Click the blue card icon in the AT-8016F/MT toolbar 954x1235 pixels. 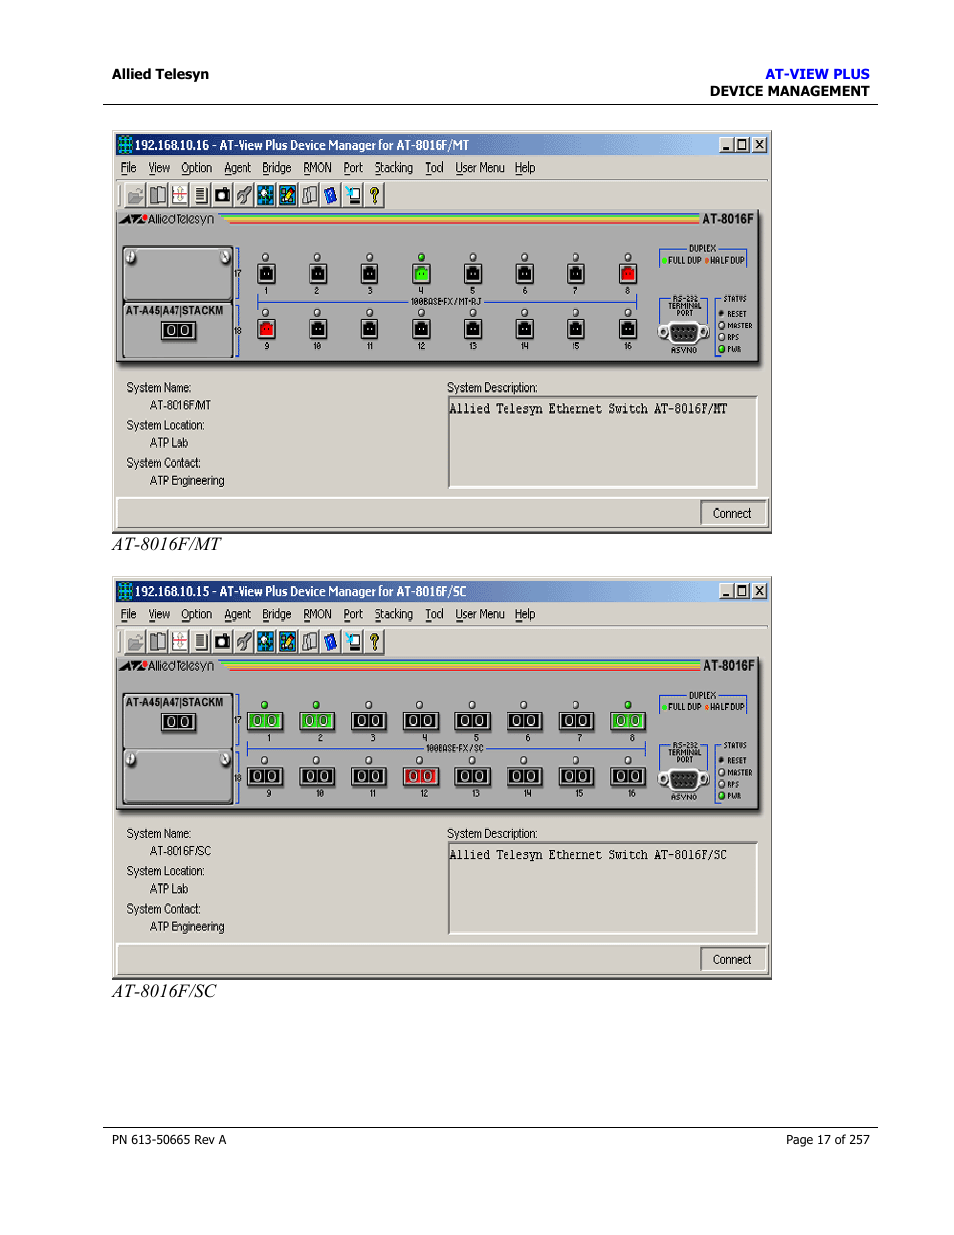click(331, 196)
